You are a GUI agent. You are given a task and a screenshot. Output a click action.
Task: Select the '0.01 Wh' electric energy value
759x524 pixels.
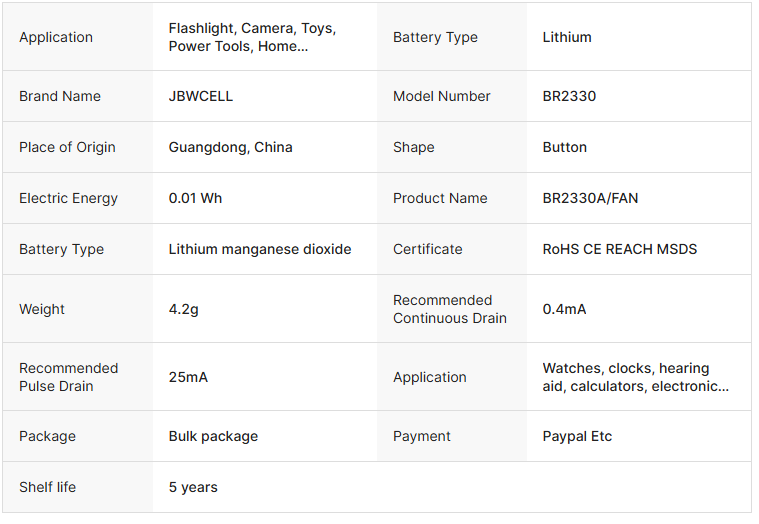tap(195, 198)
